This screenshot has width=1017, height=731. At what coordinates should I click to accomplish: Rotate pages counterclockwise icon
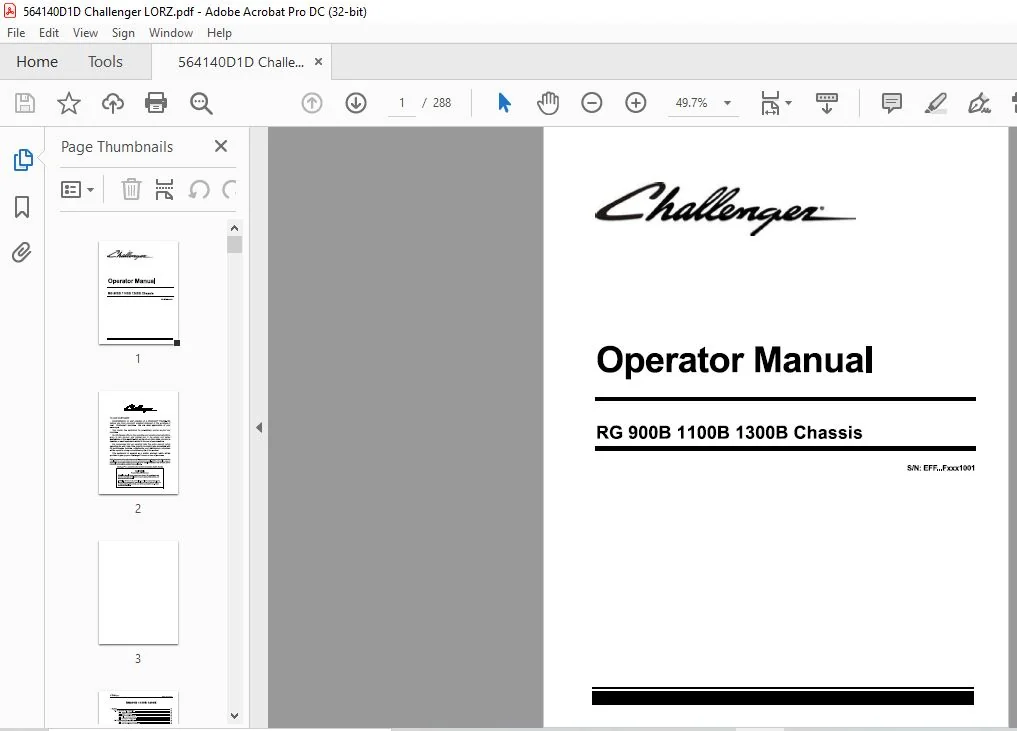pos(199,189)
